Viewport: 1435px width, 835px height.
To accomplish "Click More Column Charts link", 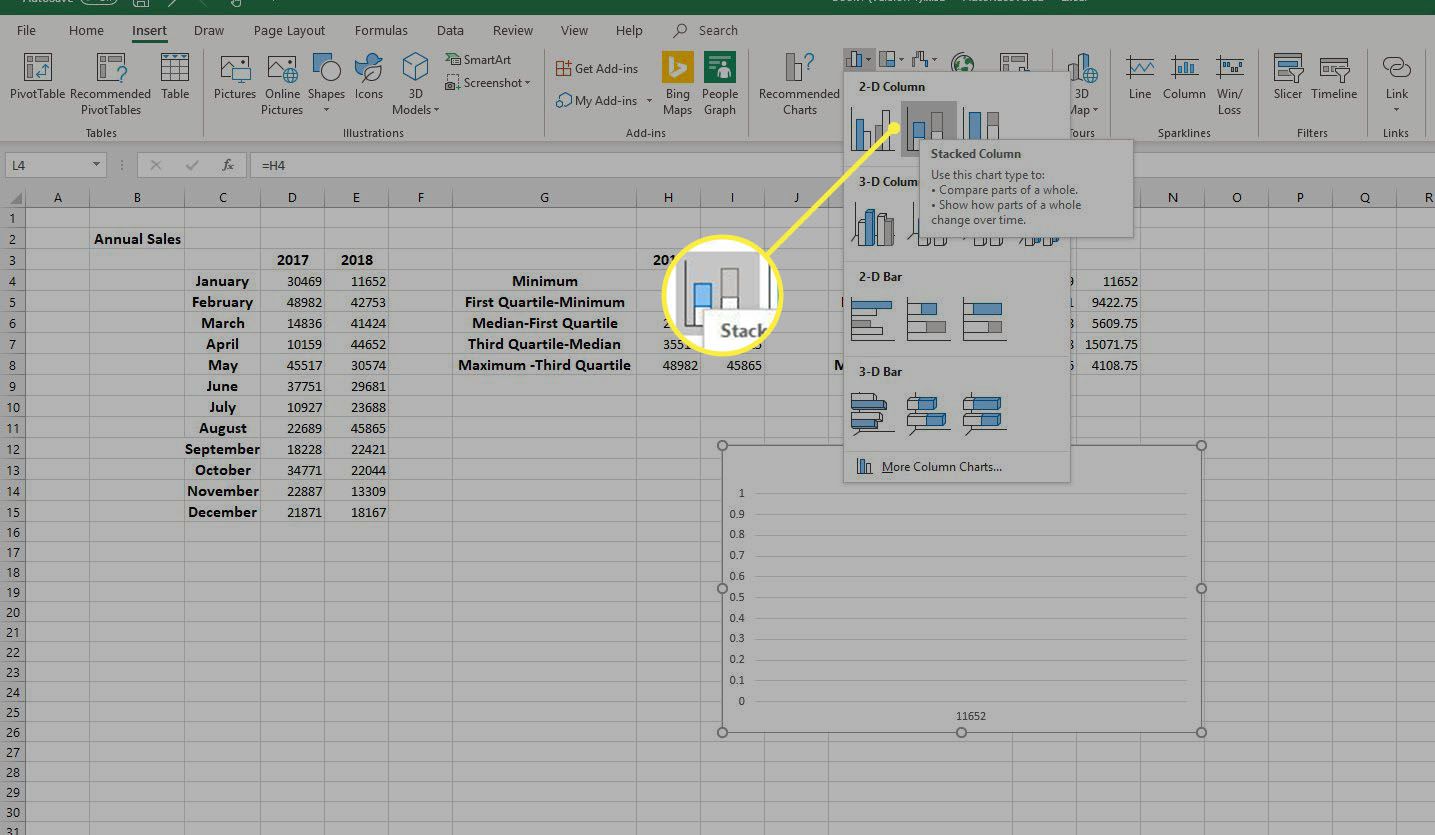I will [x=940, y=467].
